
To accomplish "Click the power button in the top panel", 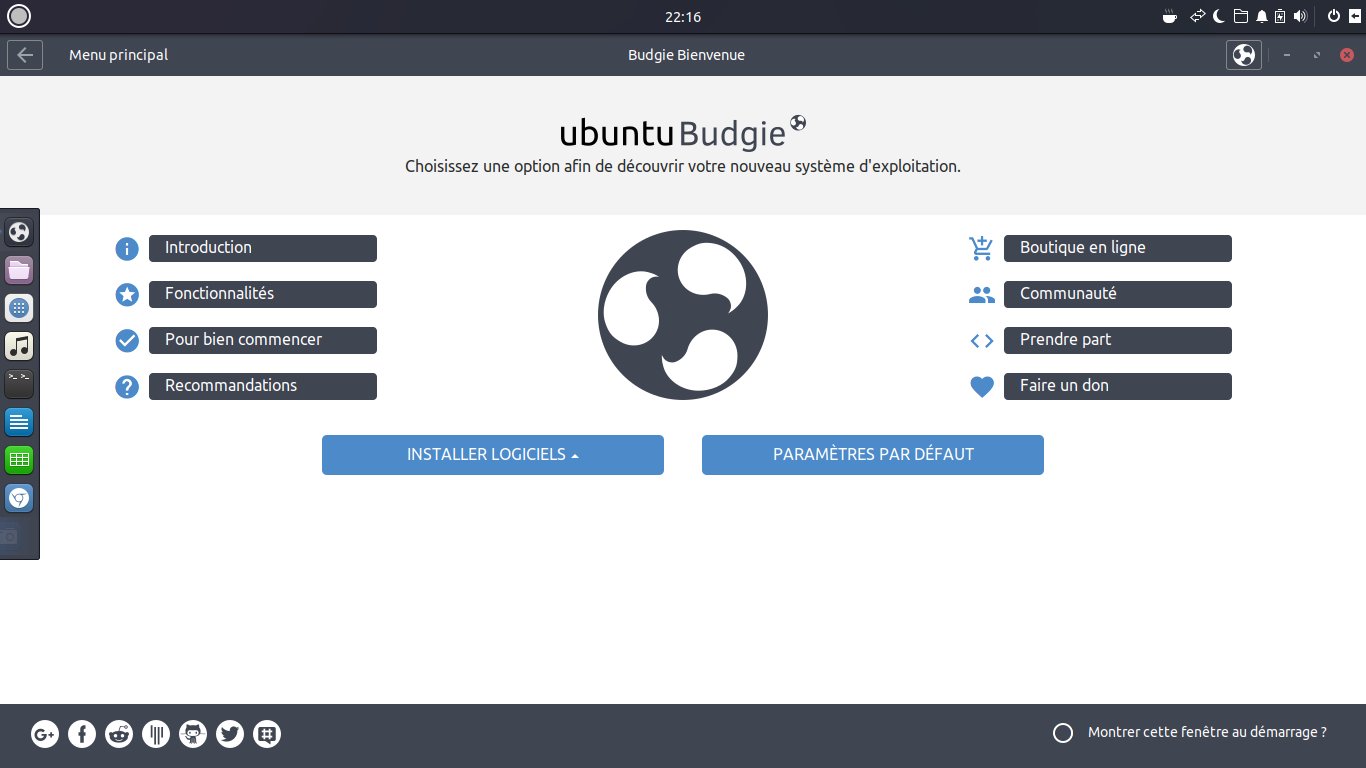I will (1333, 16).
